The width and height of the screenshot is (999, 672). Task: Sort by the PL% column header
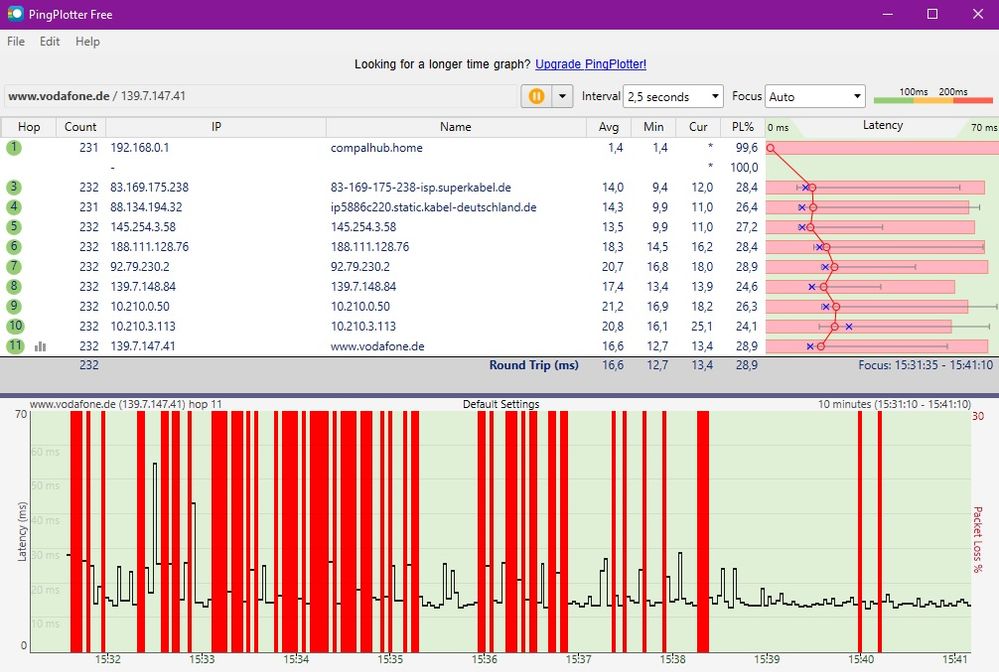[x=741, y=127]
